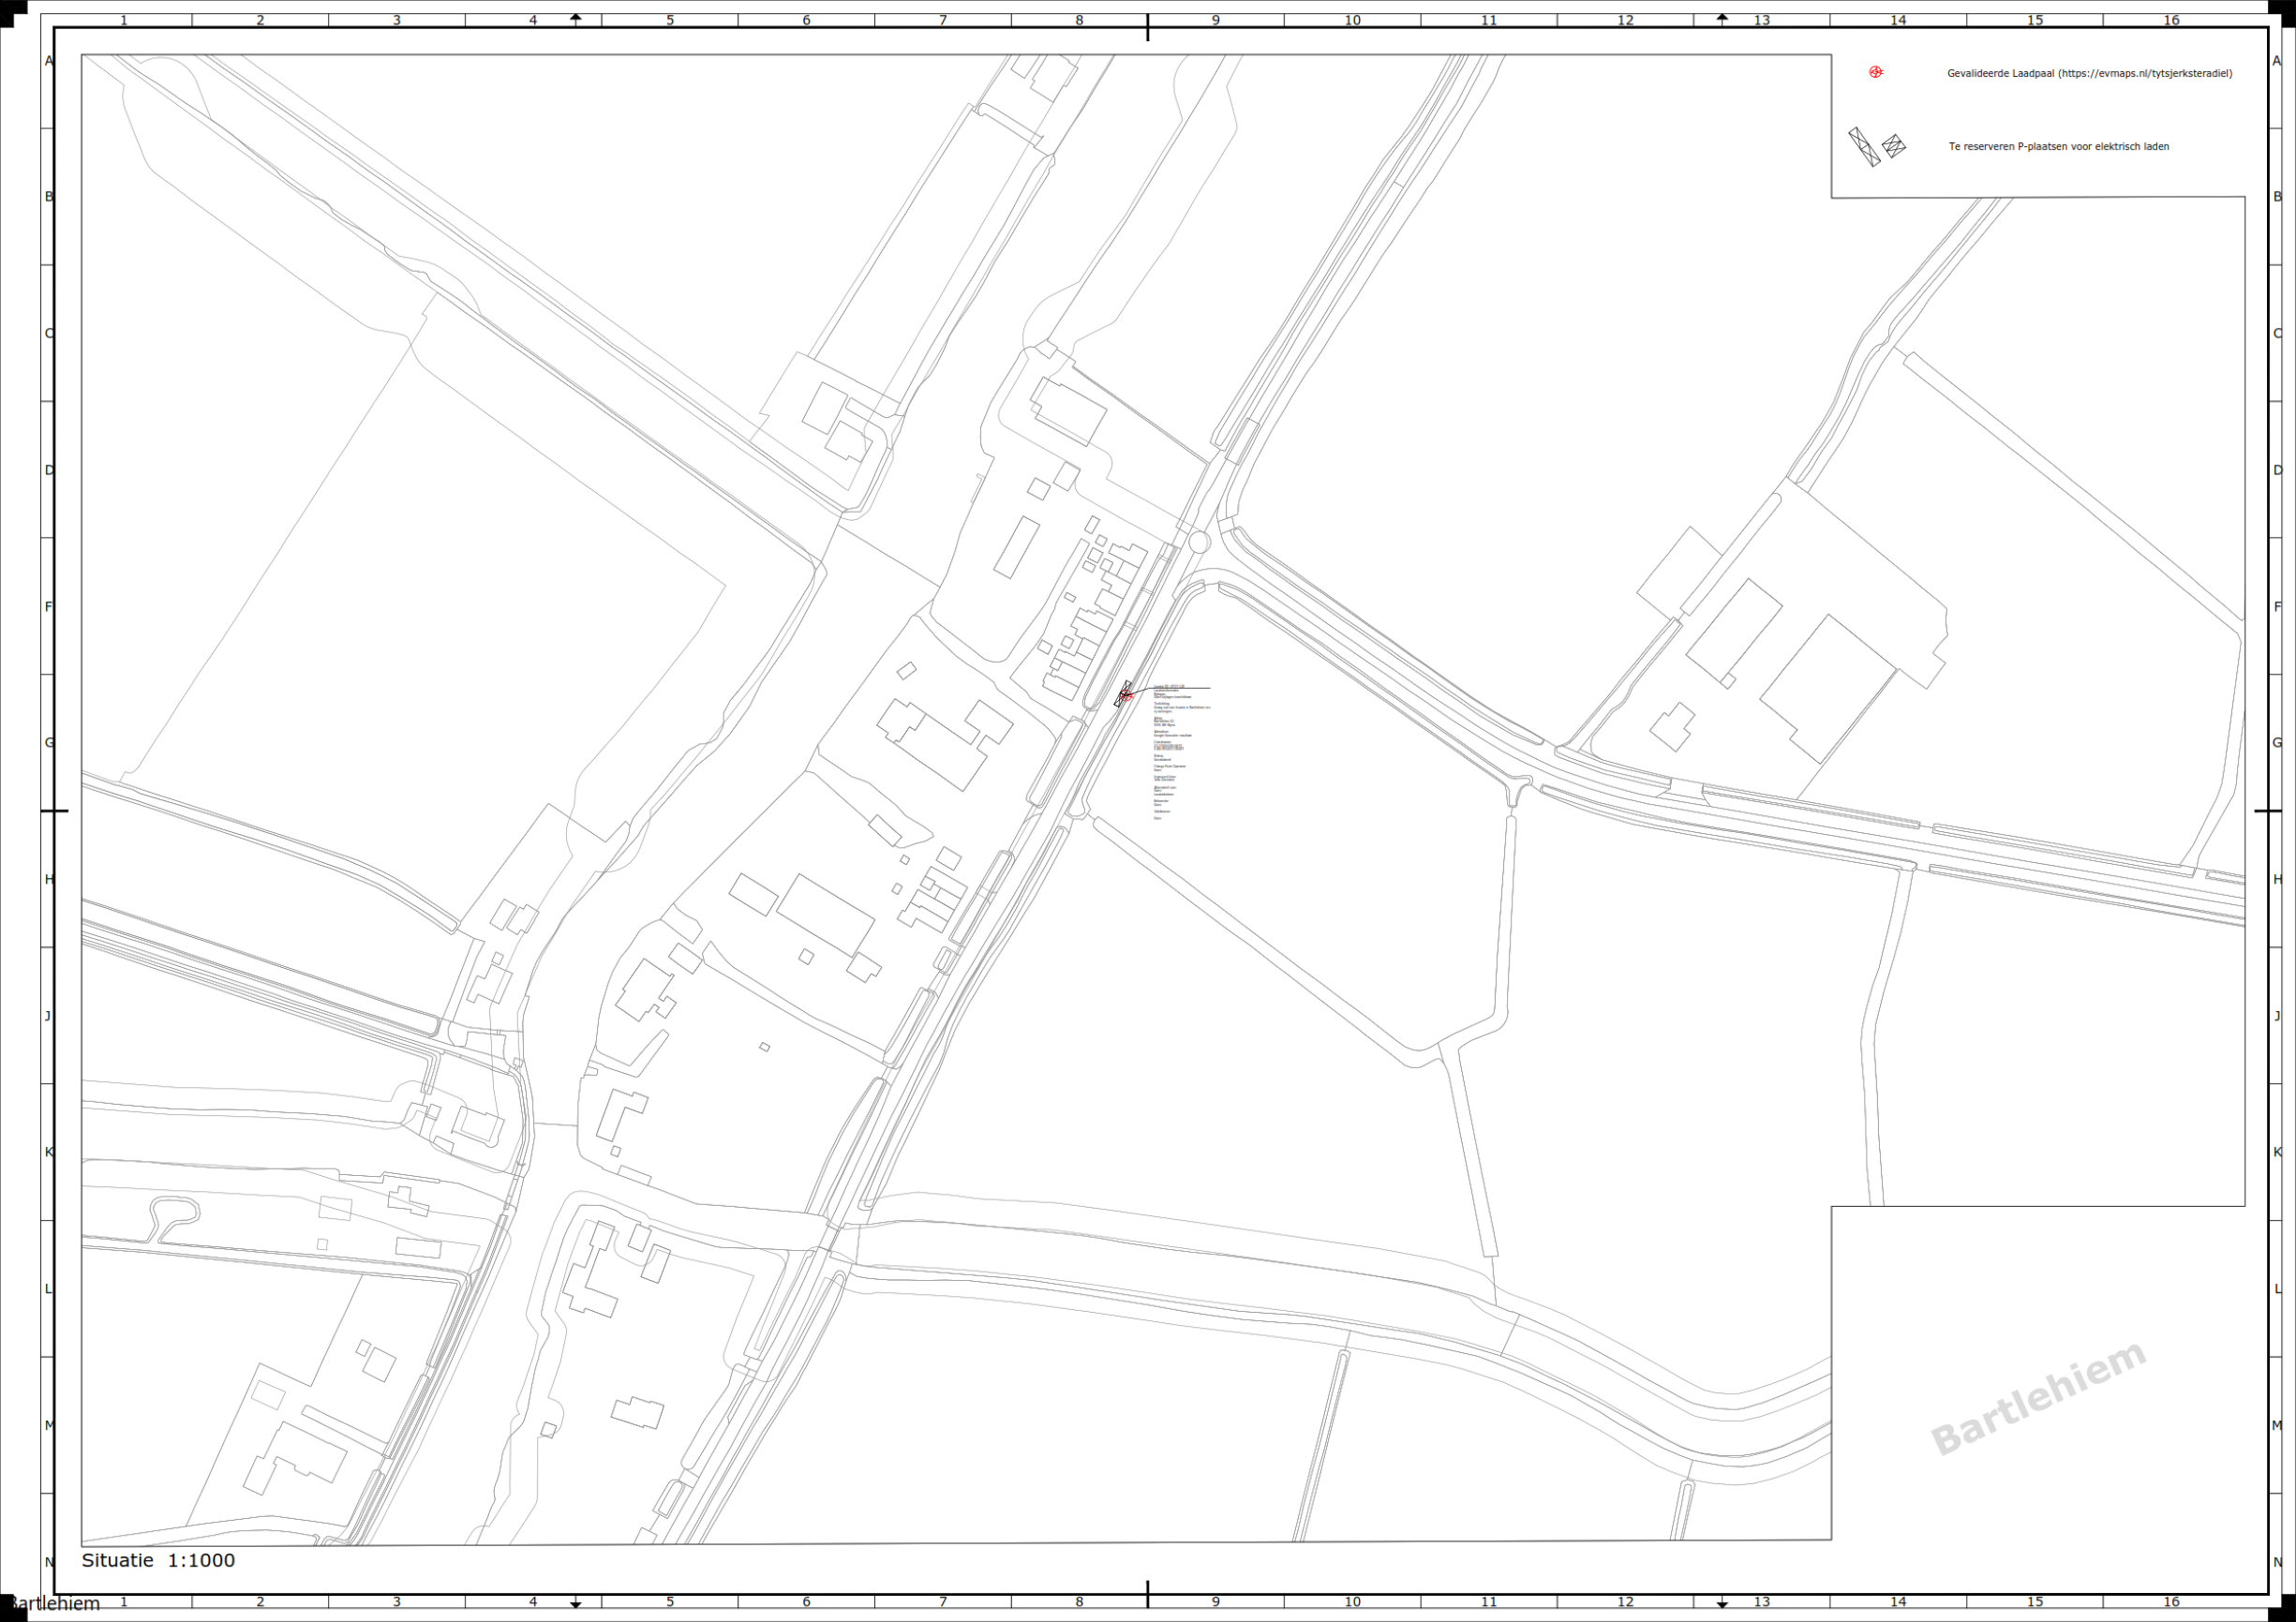Click column number 9 on the bottom border
The width and height of the screenshot is (2296, 1622).
coord(1216,1602)
